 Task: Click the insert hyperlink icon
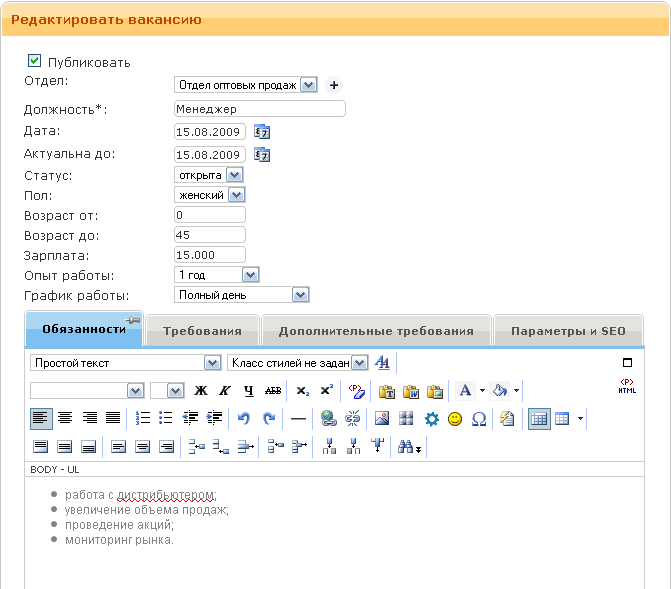(328, 419)
